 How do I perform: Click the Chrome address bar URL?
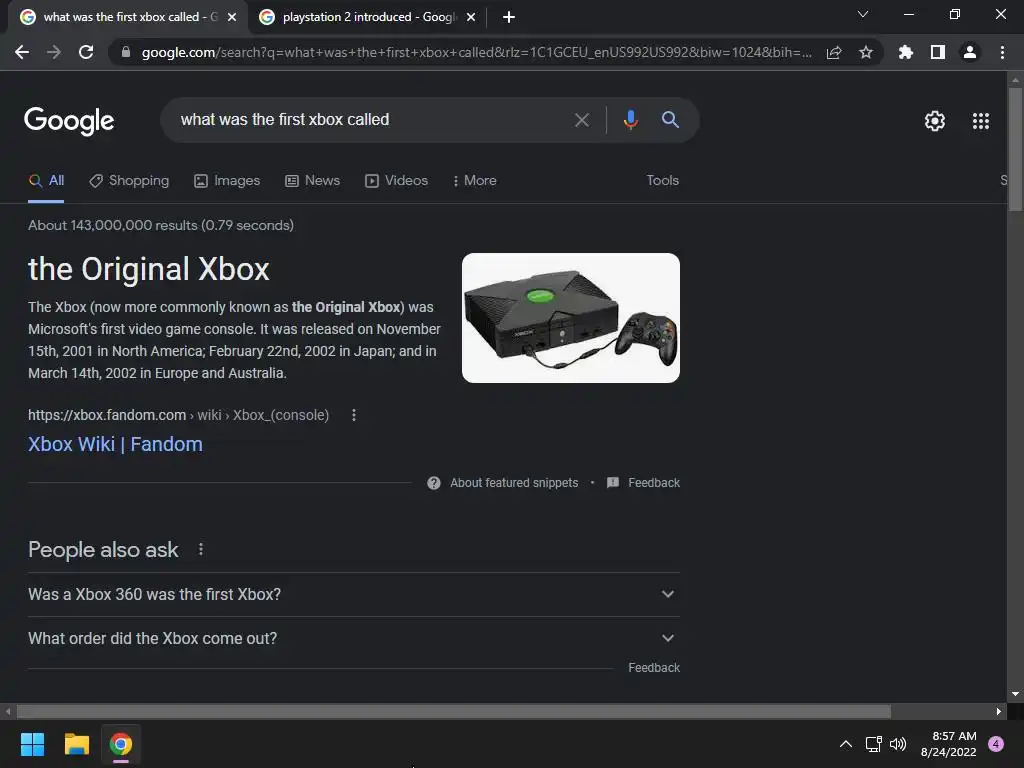(477, 52)
